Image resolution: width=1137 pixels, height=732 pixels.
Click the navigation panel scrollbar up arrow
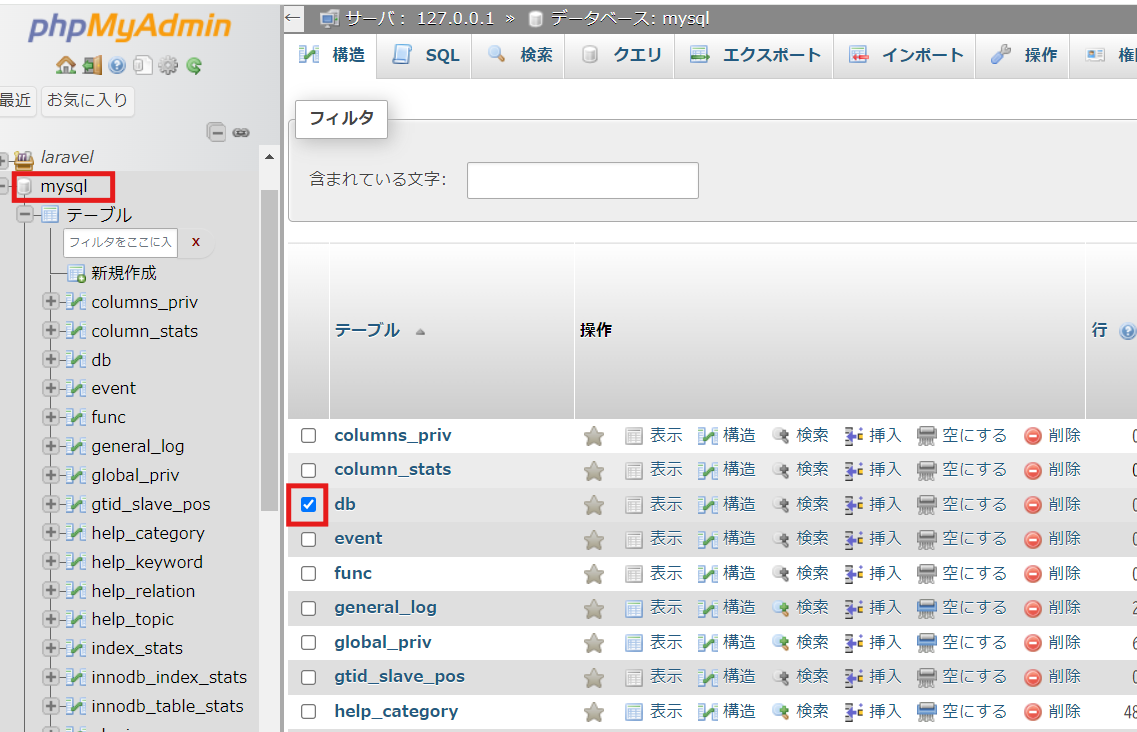pyautogui.click(x=270, y=157)
